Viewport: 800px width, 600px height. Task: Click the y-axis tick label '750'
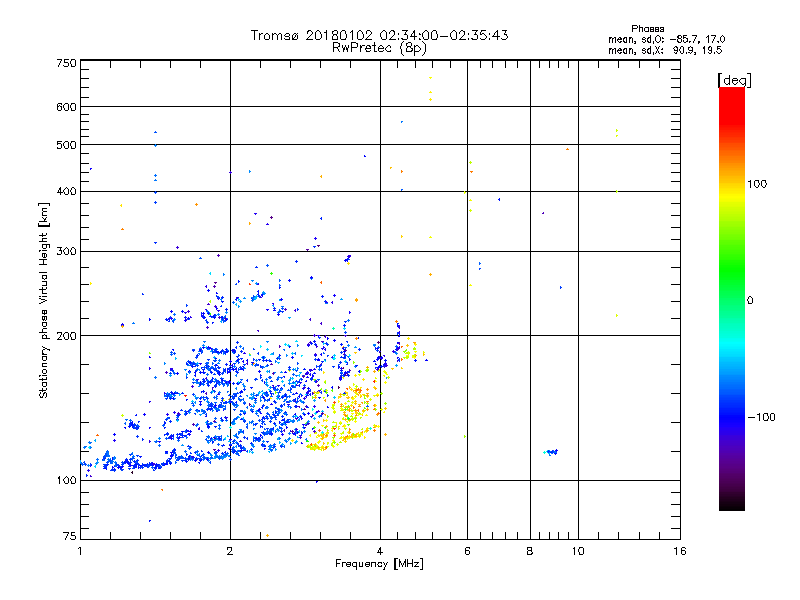pos(66,63)
